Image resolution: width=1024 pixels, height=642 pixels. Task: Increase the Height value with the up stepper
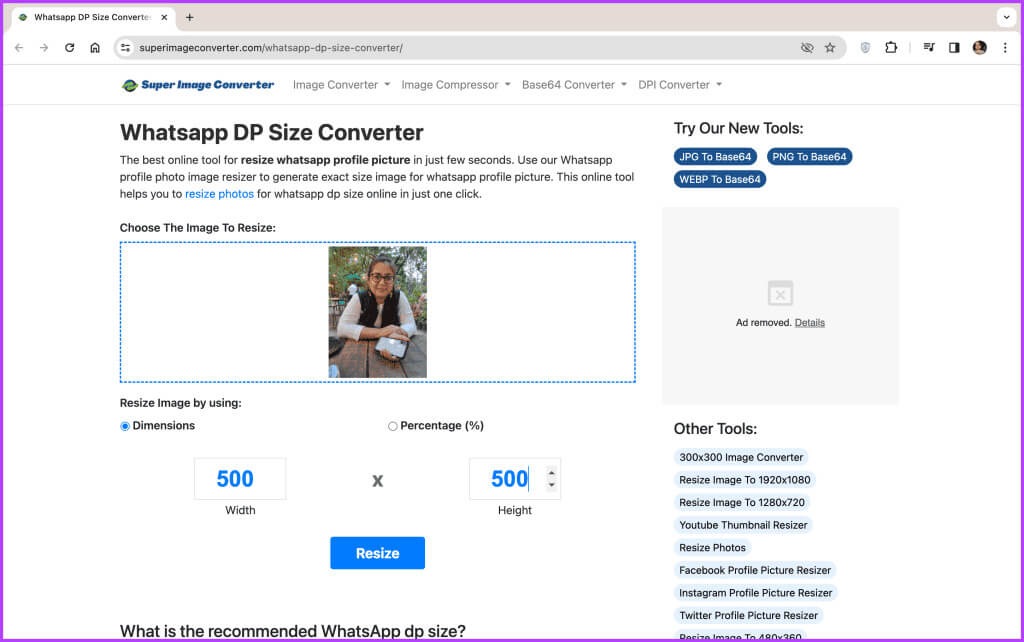[551, 472]
